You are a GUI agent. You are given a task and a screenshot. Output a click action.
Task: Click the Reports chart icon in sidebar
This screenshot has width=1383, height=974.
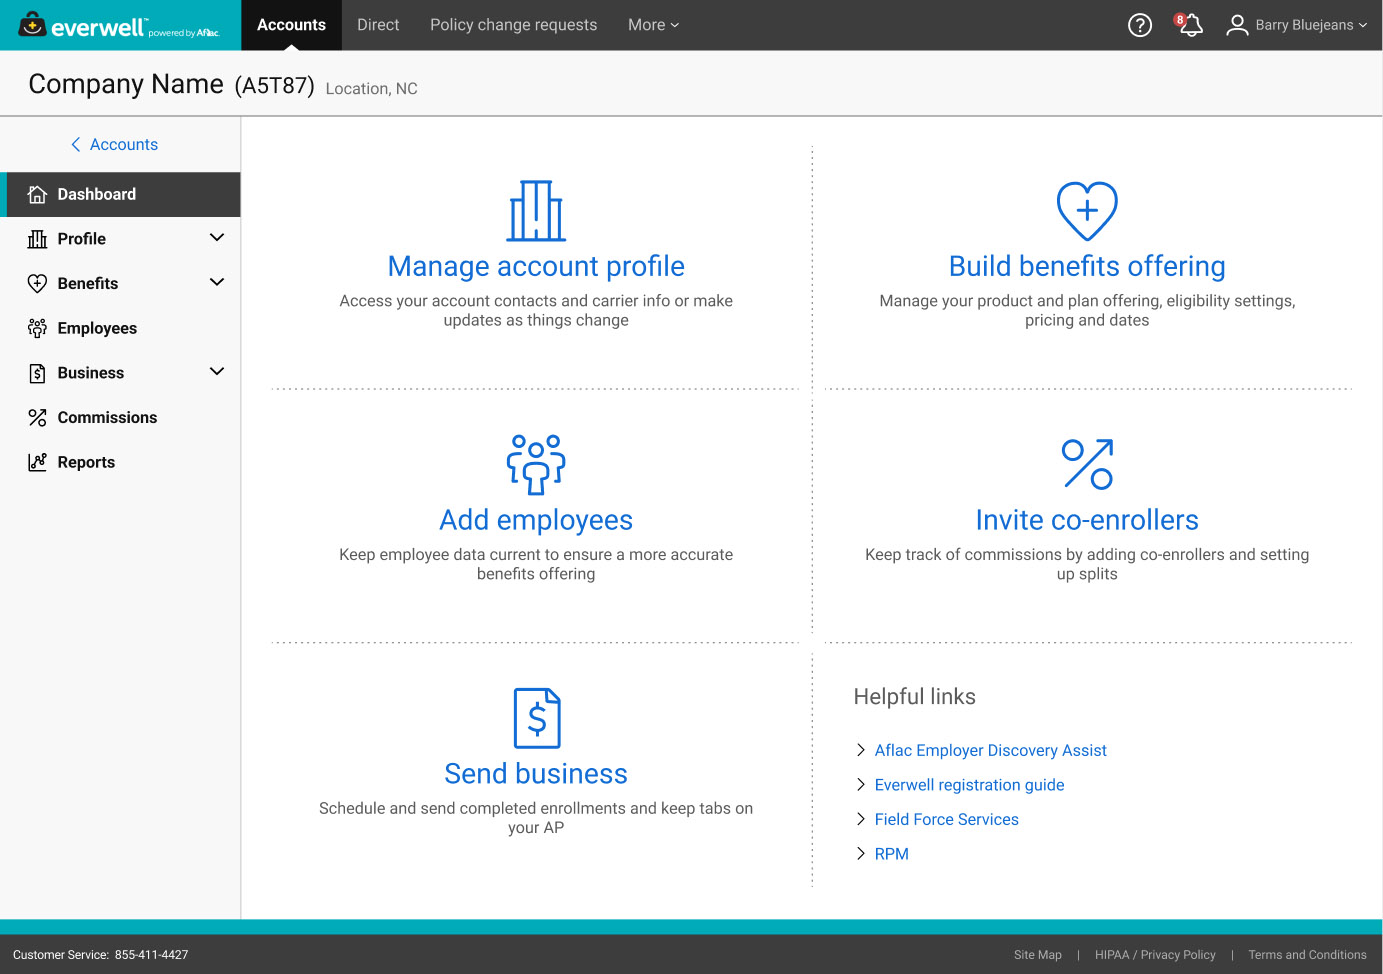pos(37,462)
